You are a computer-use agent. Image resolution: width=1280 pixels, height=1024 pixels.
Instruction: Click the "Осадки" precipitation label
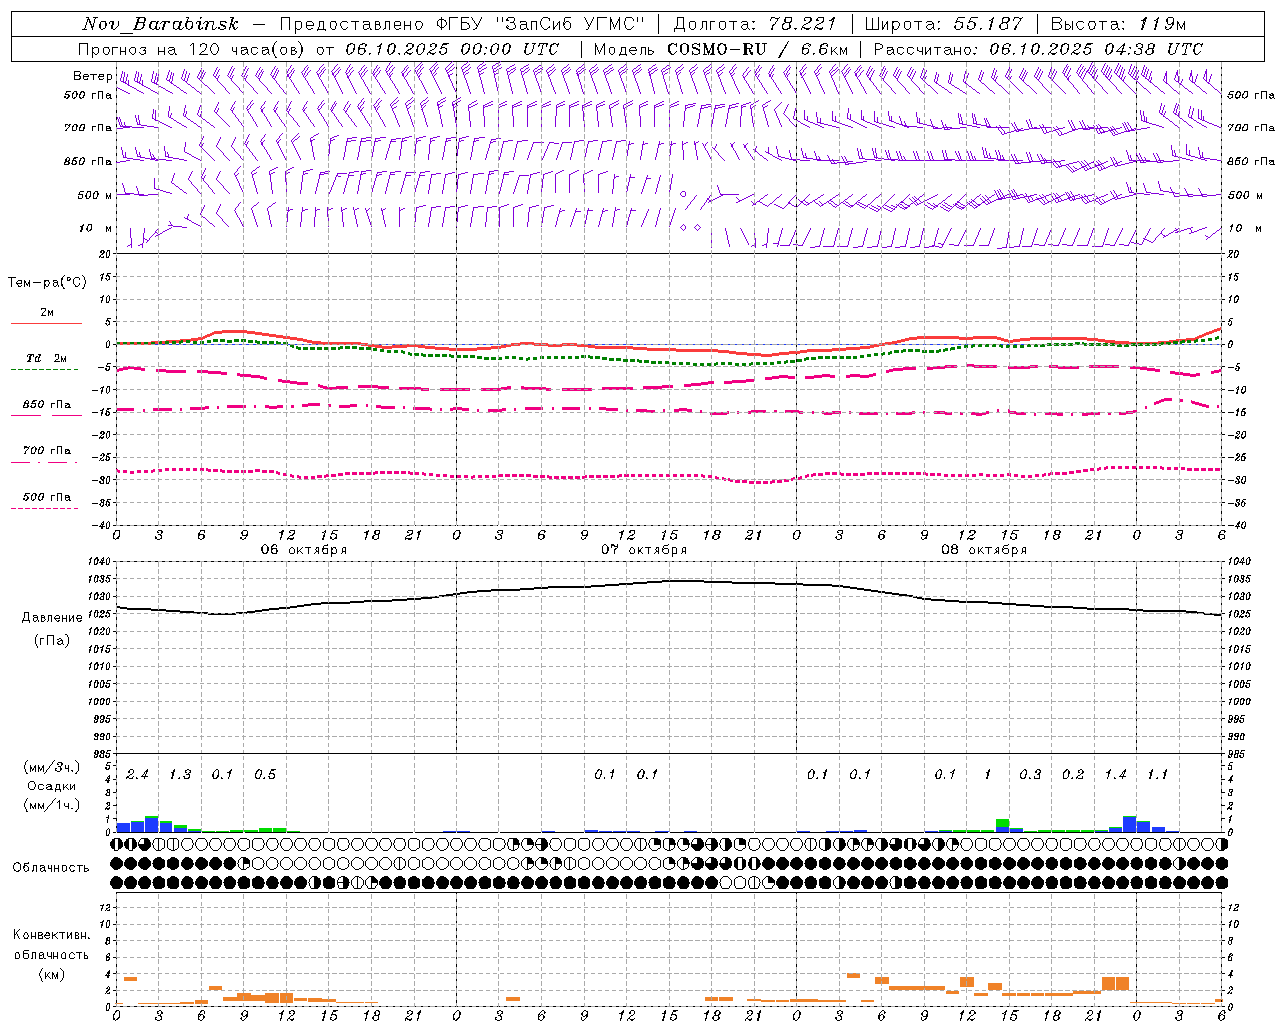pyautogui.click(x=51, y=786)
